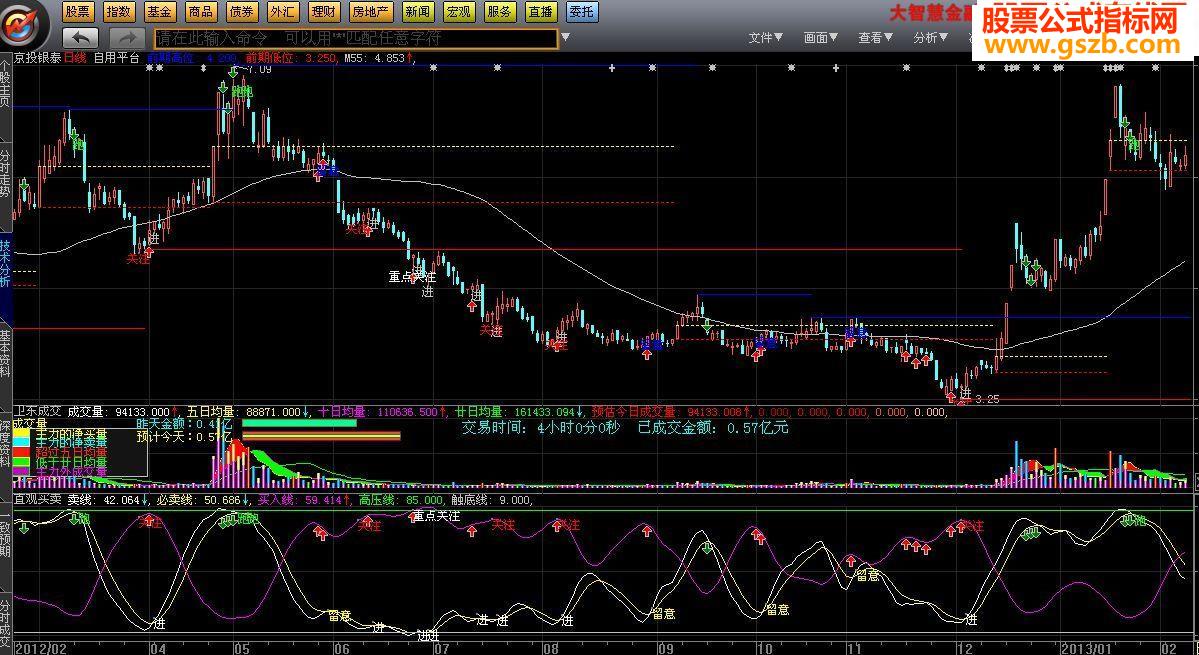Click the back arrow navigation button
The height and width of the screenshot is (655, 1199).
point(80,38)
